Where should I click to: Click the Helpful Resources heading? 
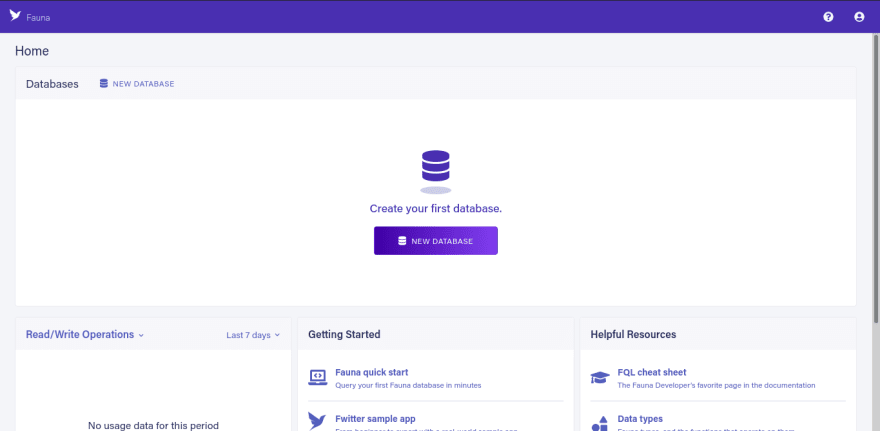click(633, 334)
